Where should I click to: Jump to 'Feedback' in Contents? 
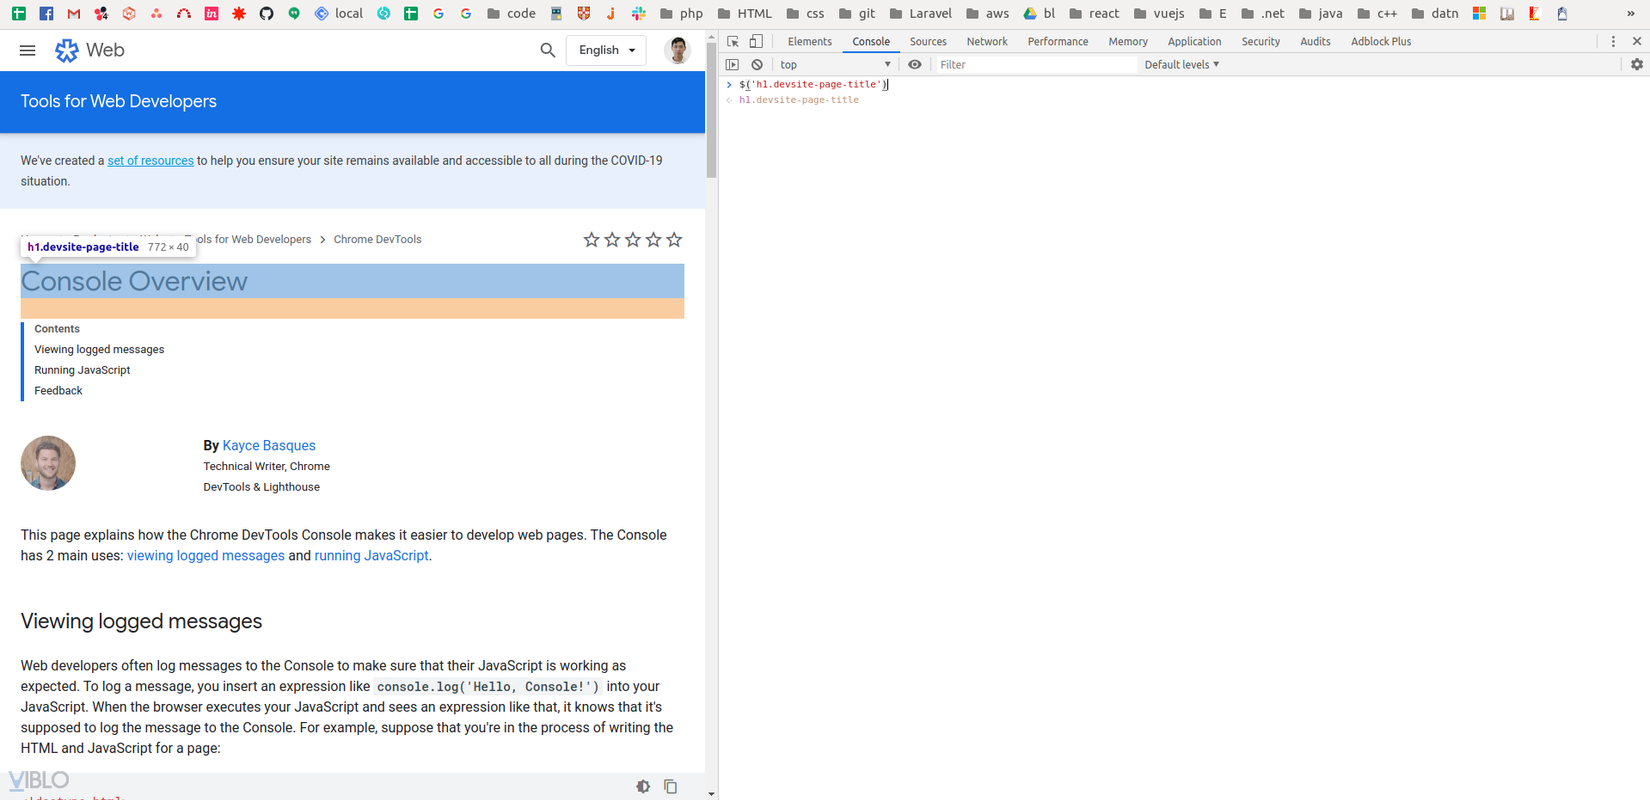[x=58, y=391]
